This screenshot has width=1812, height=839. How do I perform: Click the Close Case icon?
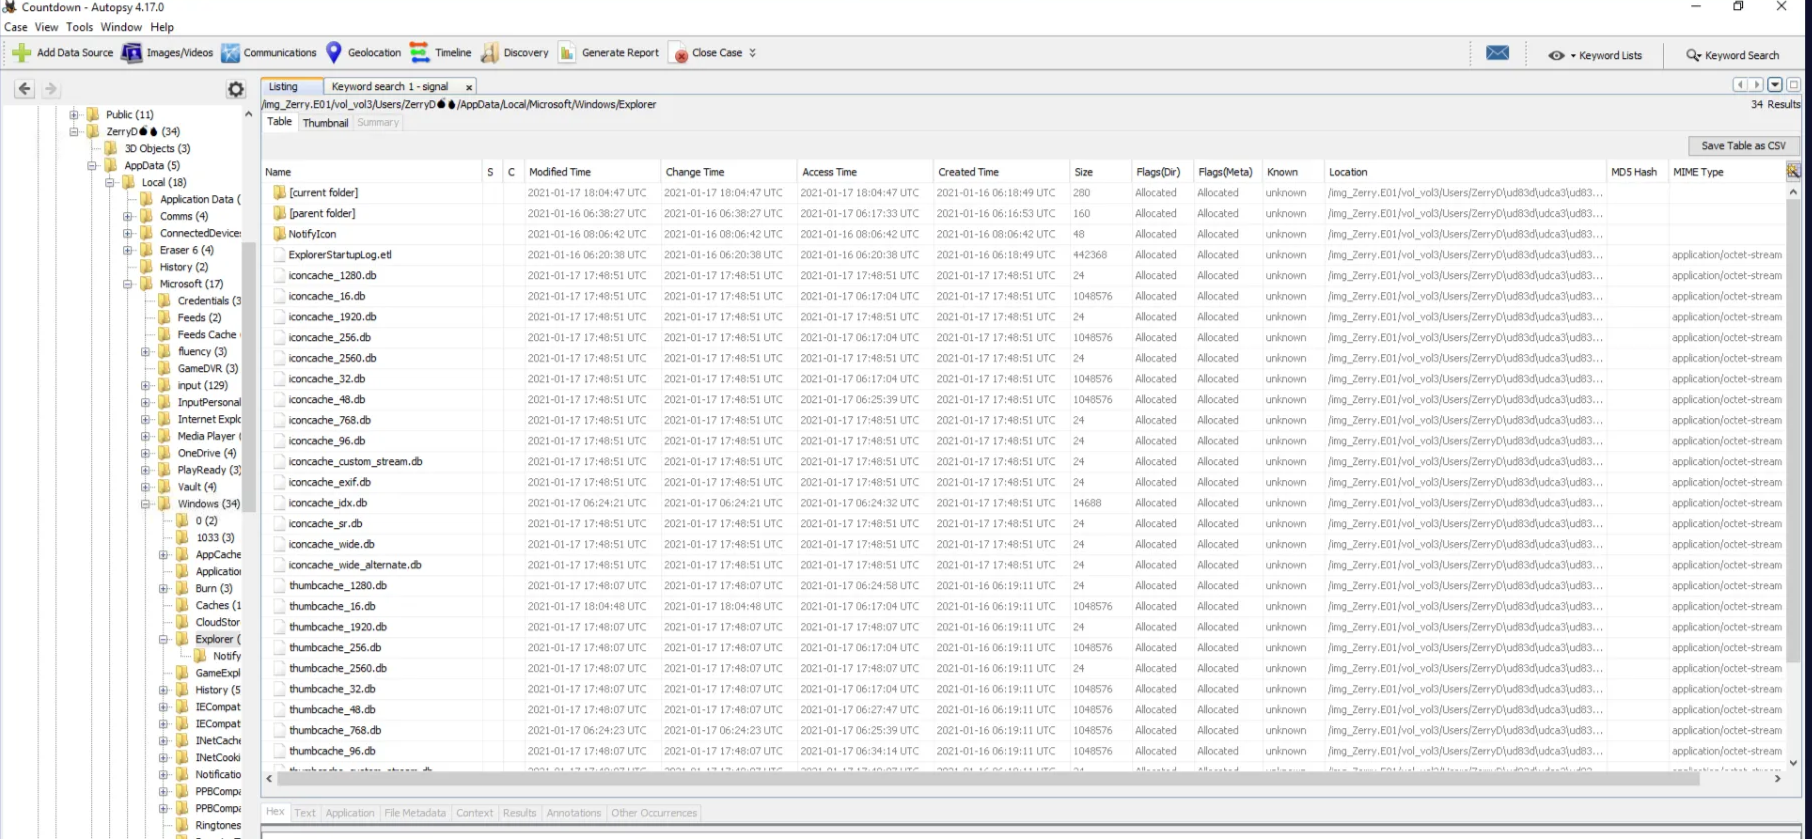(x=681, y=55)
